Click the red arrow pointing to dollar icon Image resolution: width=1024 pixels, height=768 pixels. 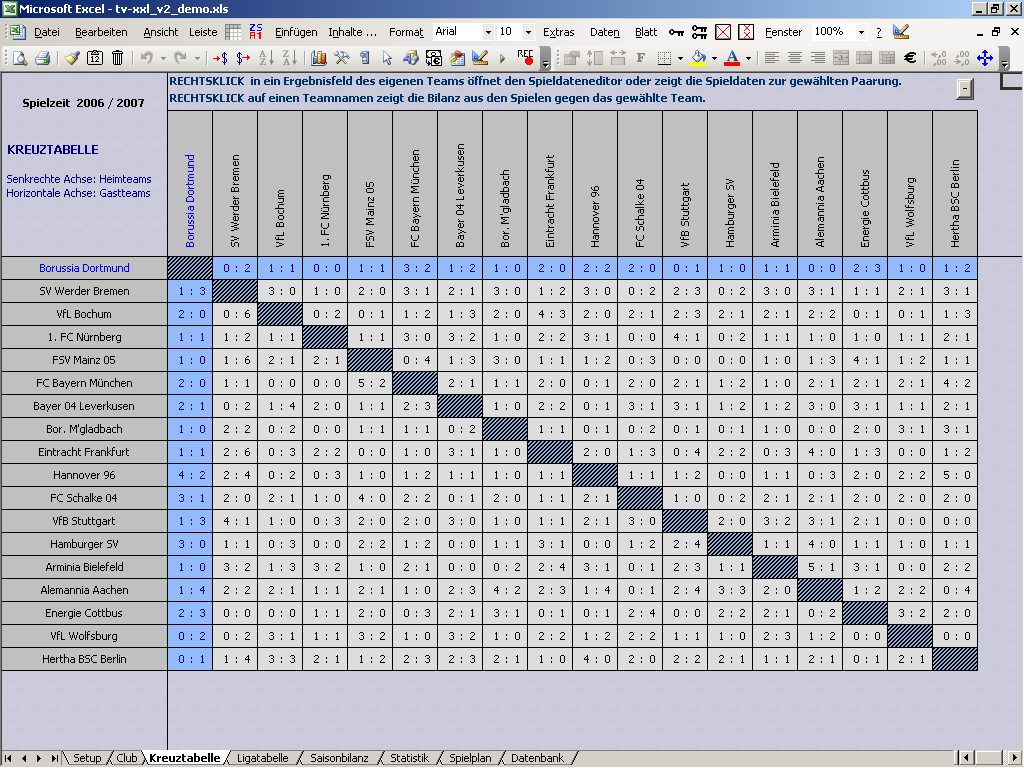point(220,58)
